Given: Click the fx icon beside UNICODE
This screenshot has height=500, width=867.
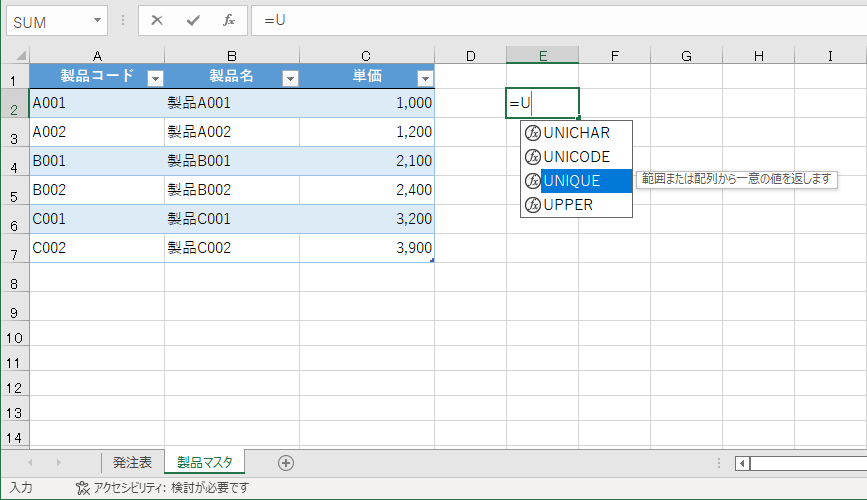Looking at the screenshot, I should point(532,157).
